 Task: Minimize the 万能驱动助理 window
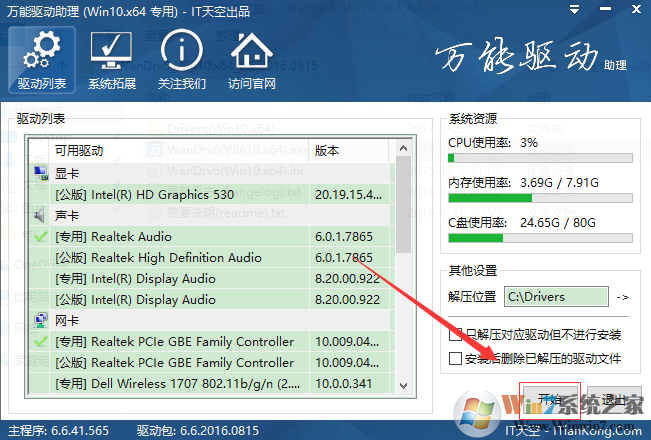605,9
